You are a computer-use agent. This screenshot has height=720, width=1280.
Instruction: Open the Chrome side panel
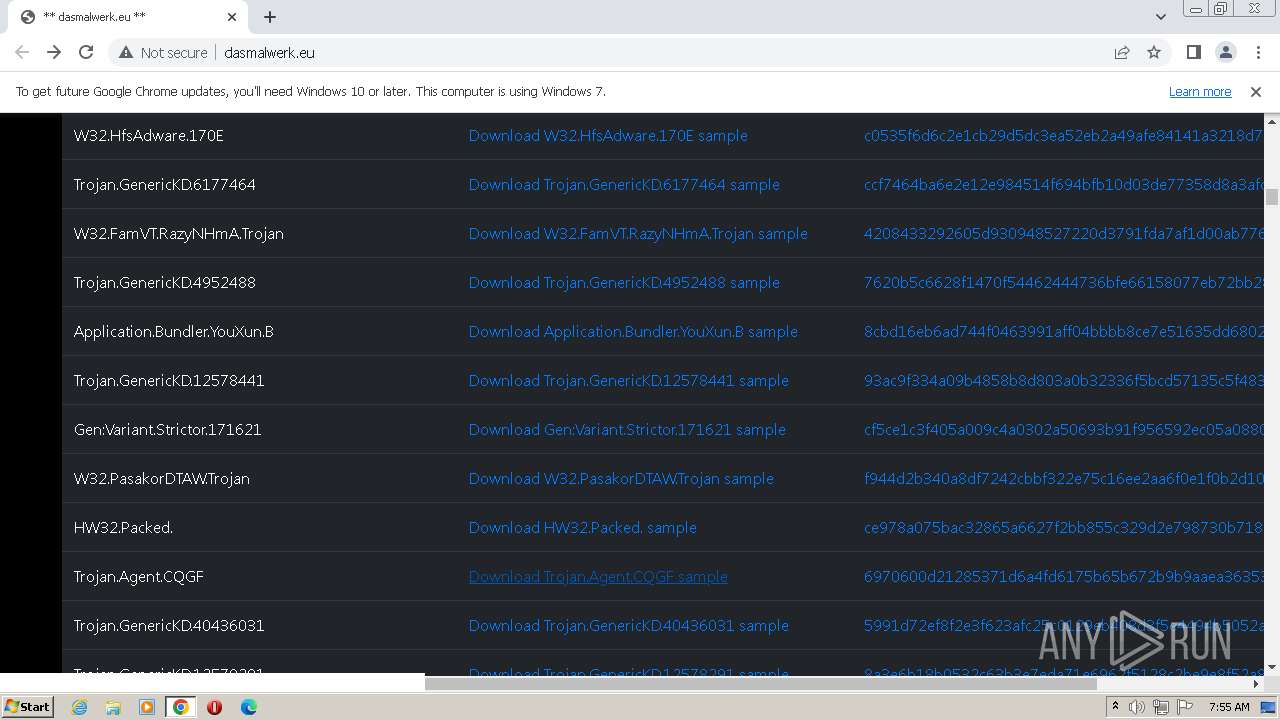click(x=1193, y=52)
